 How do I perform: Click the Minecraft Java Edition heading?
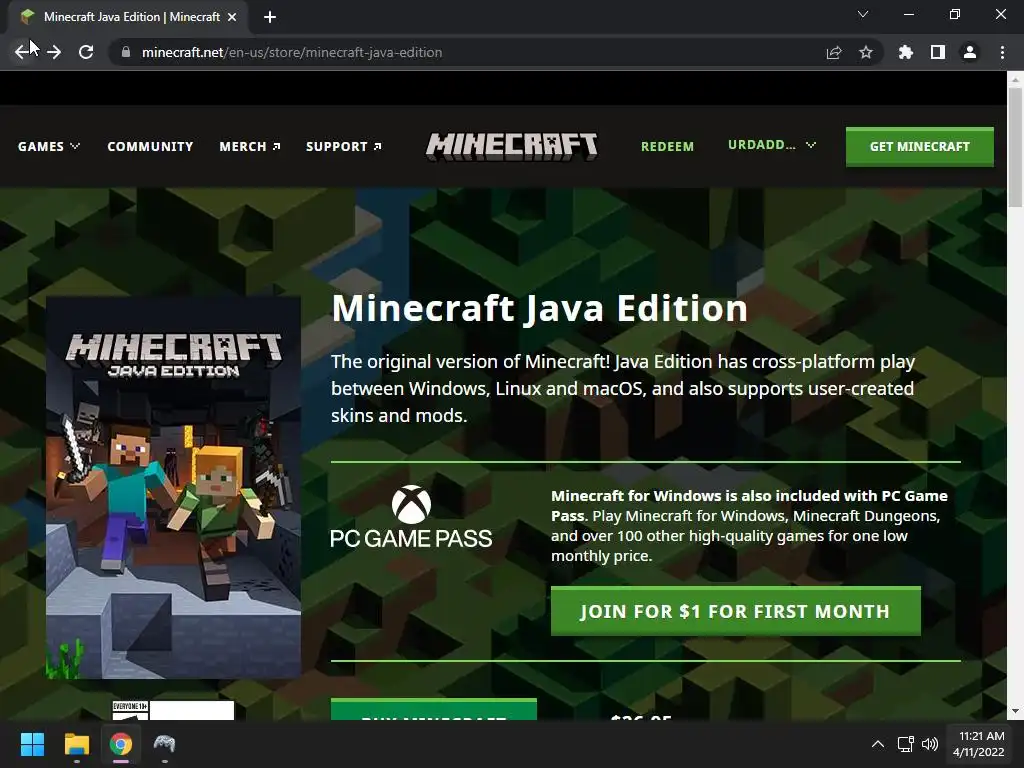coord(539,308)
